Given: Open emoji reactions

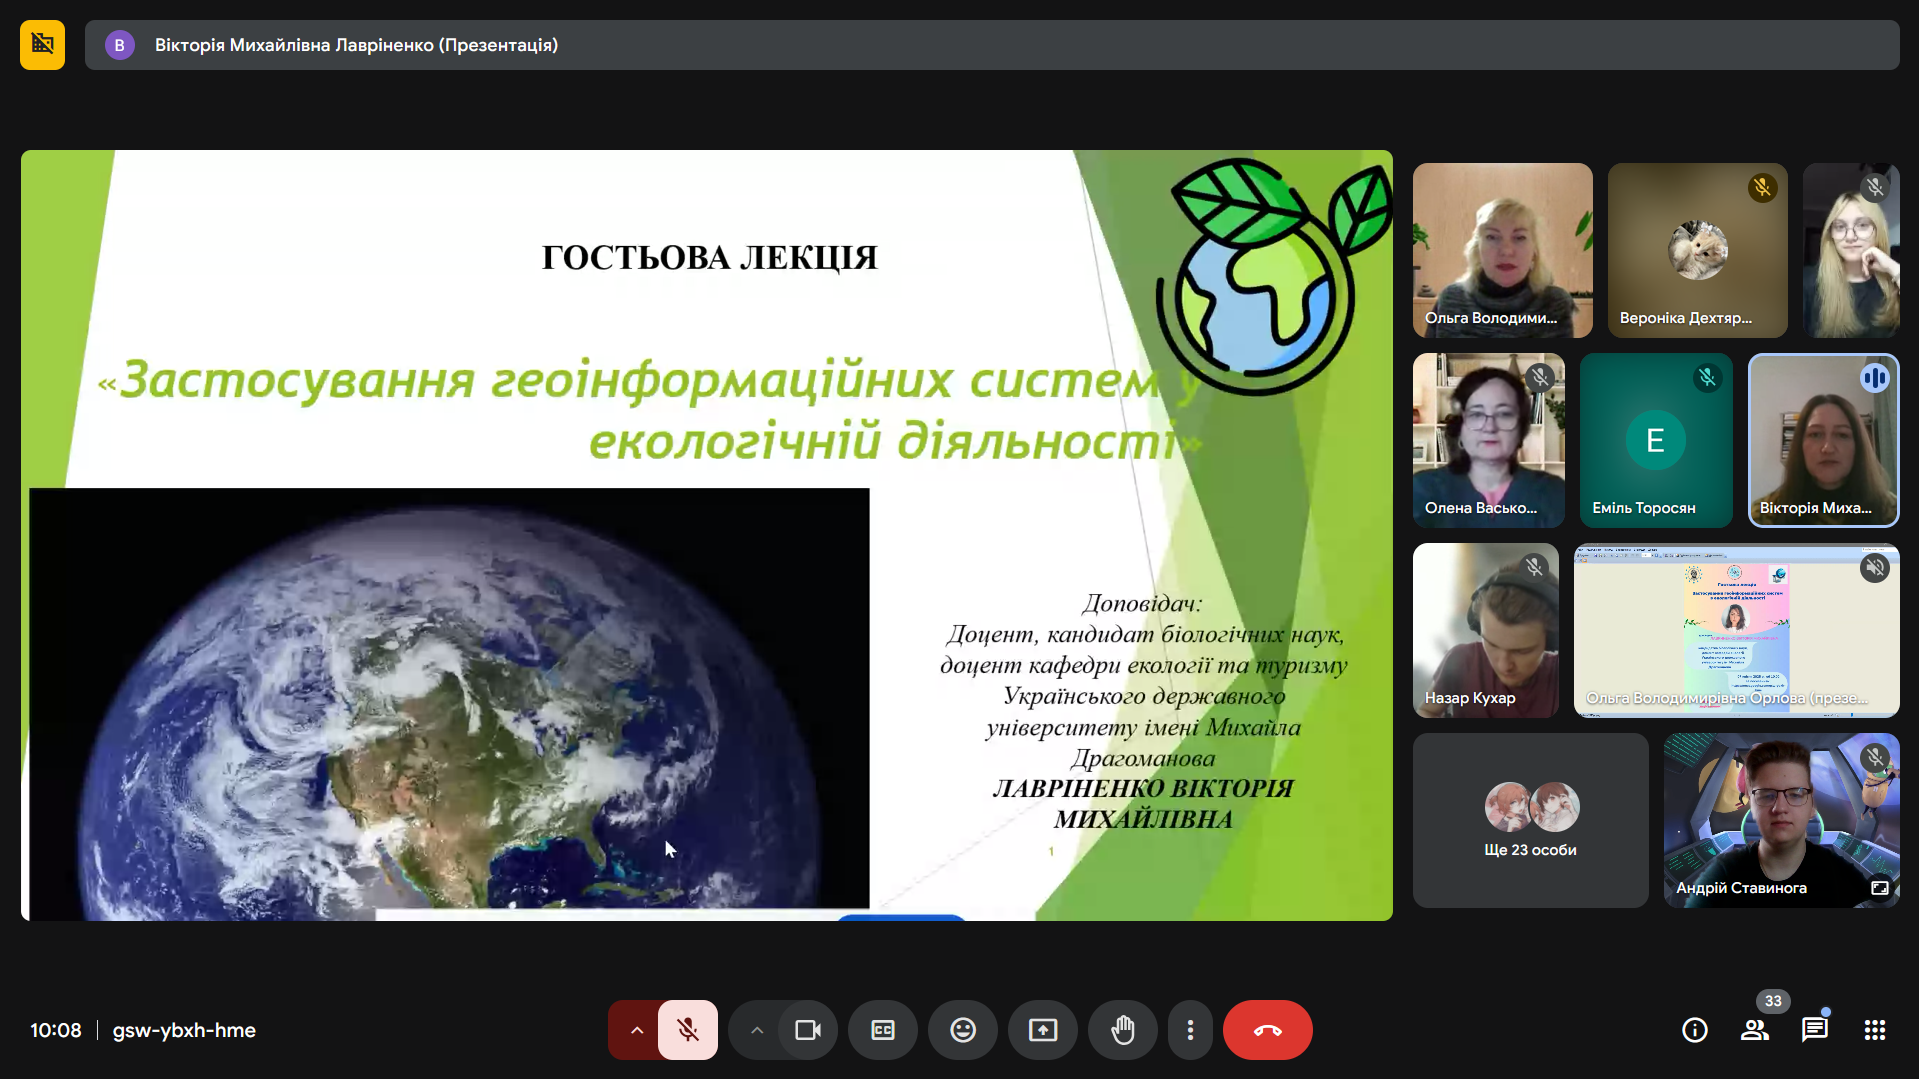Looking at the screenshot, I should click(x=963, y=1030).
